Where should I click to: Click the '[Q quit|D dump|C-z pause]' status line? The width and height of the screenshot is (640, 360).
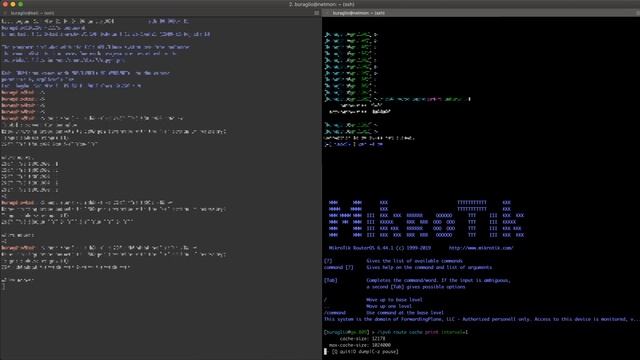364,351
